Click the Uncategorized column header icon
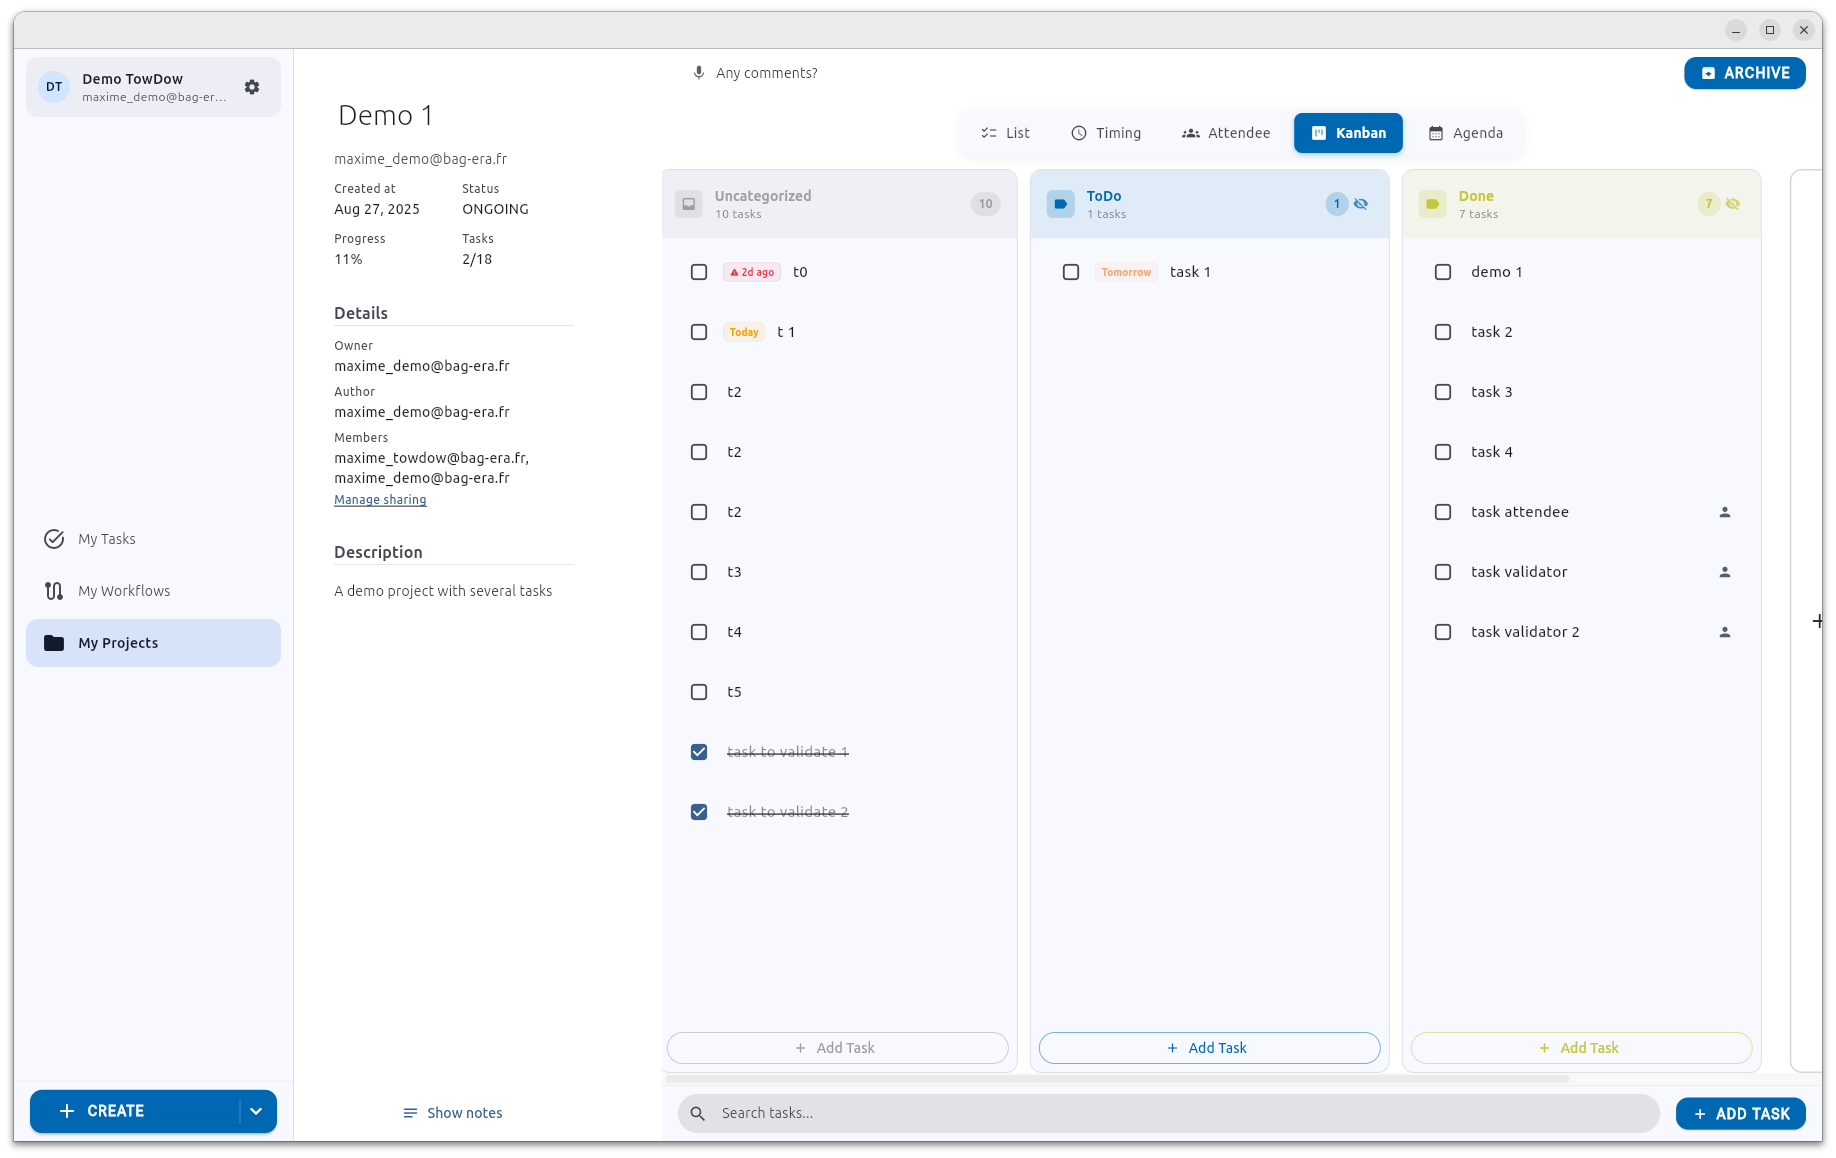1836x1158 pixels. pos(688,203)
